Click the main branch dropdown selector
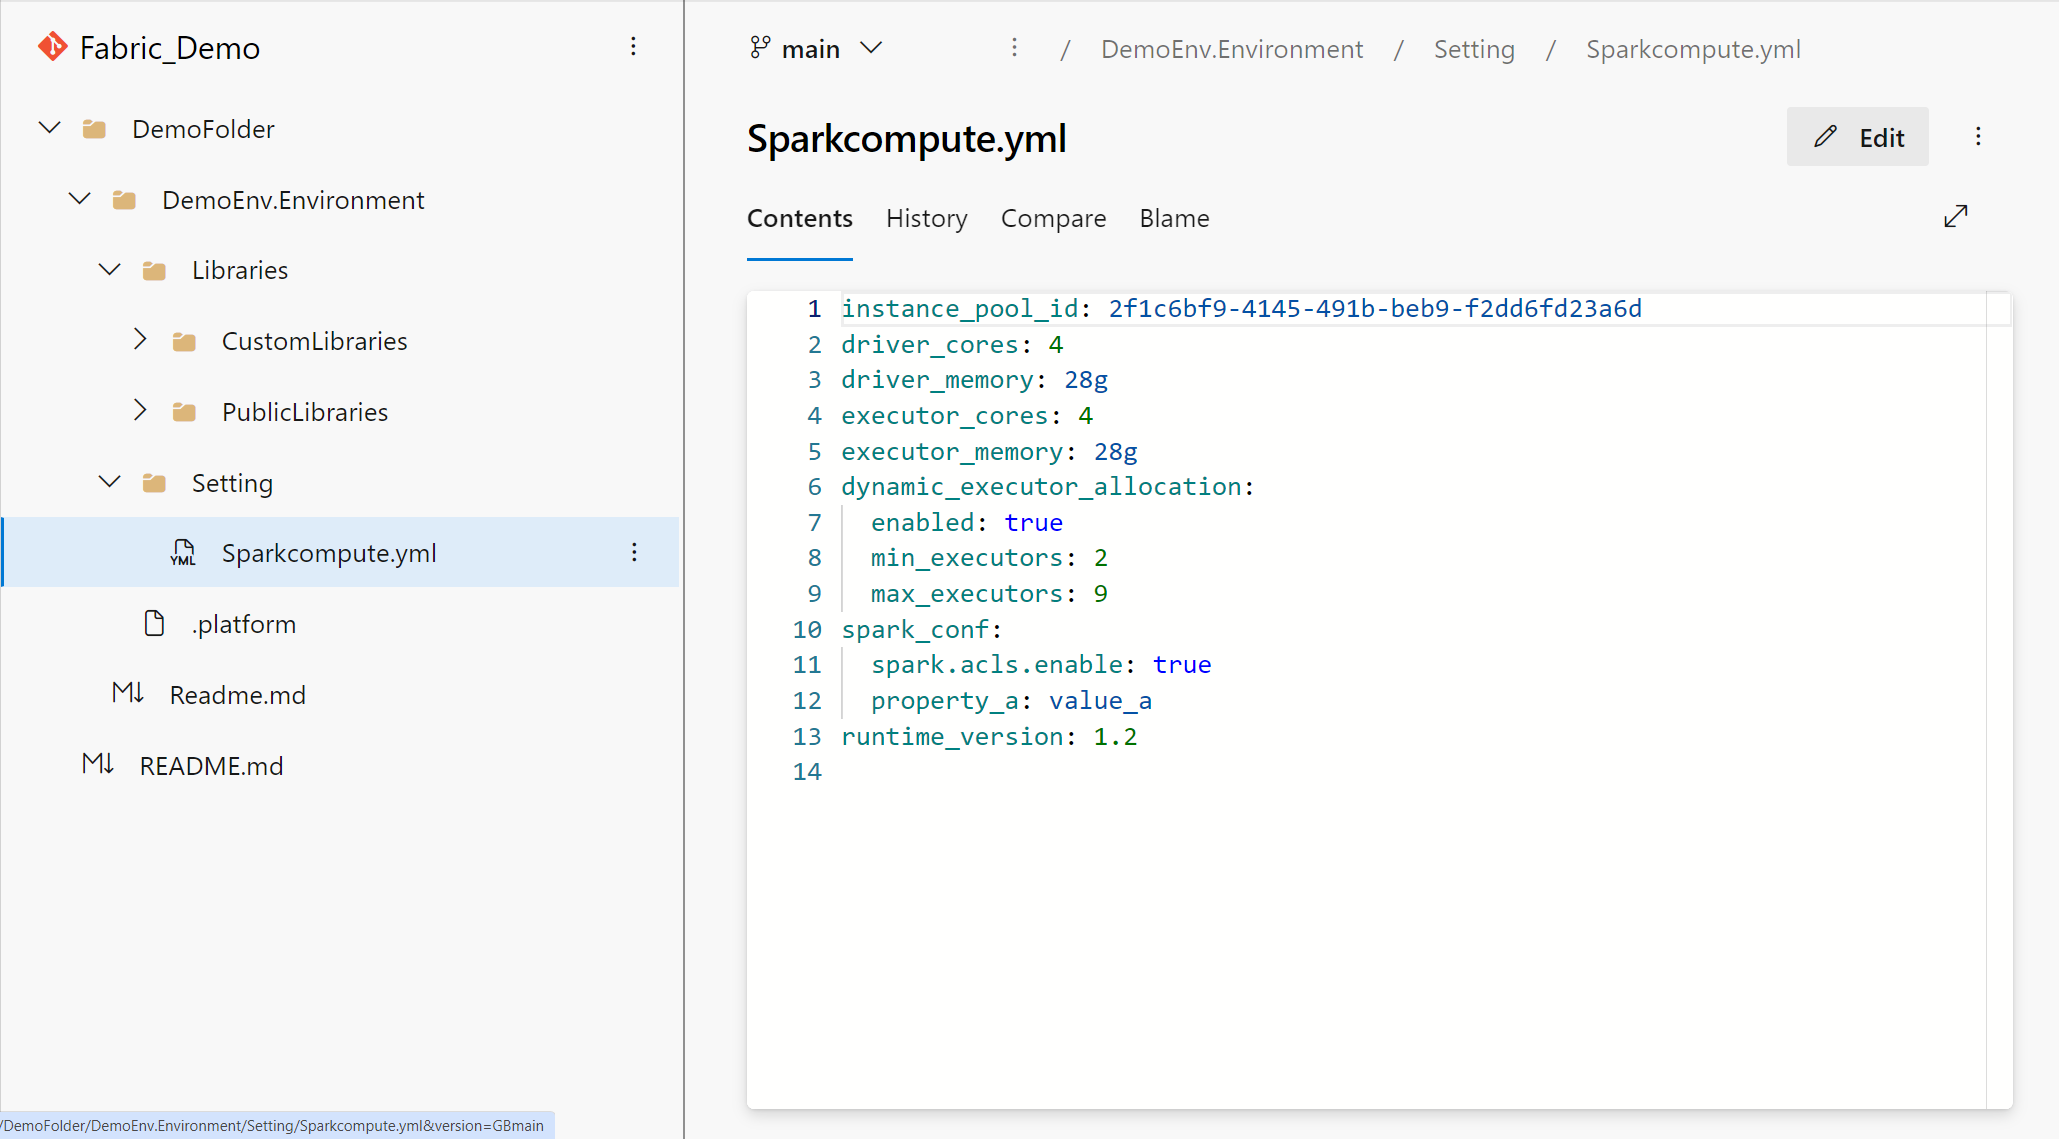This screenshot has height=1139, width=2059. [815, 49]
